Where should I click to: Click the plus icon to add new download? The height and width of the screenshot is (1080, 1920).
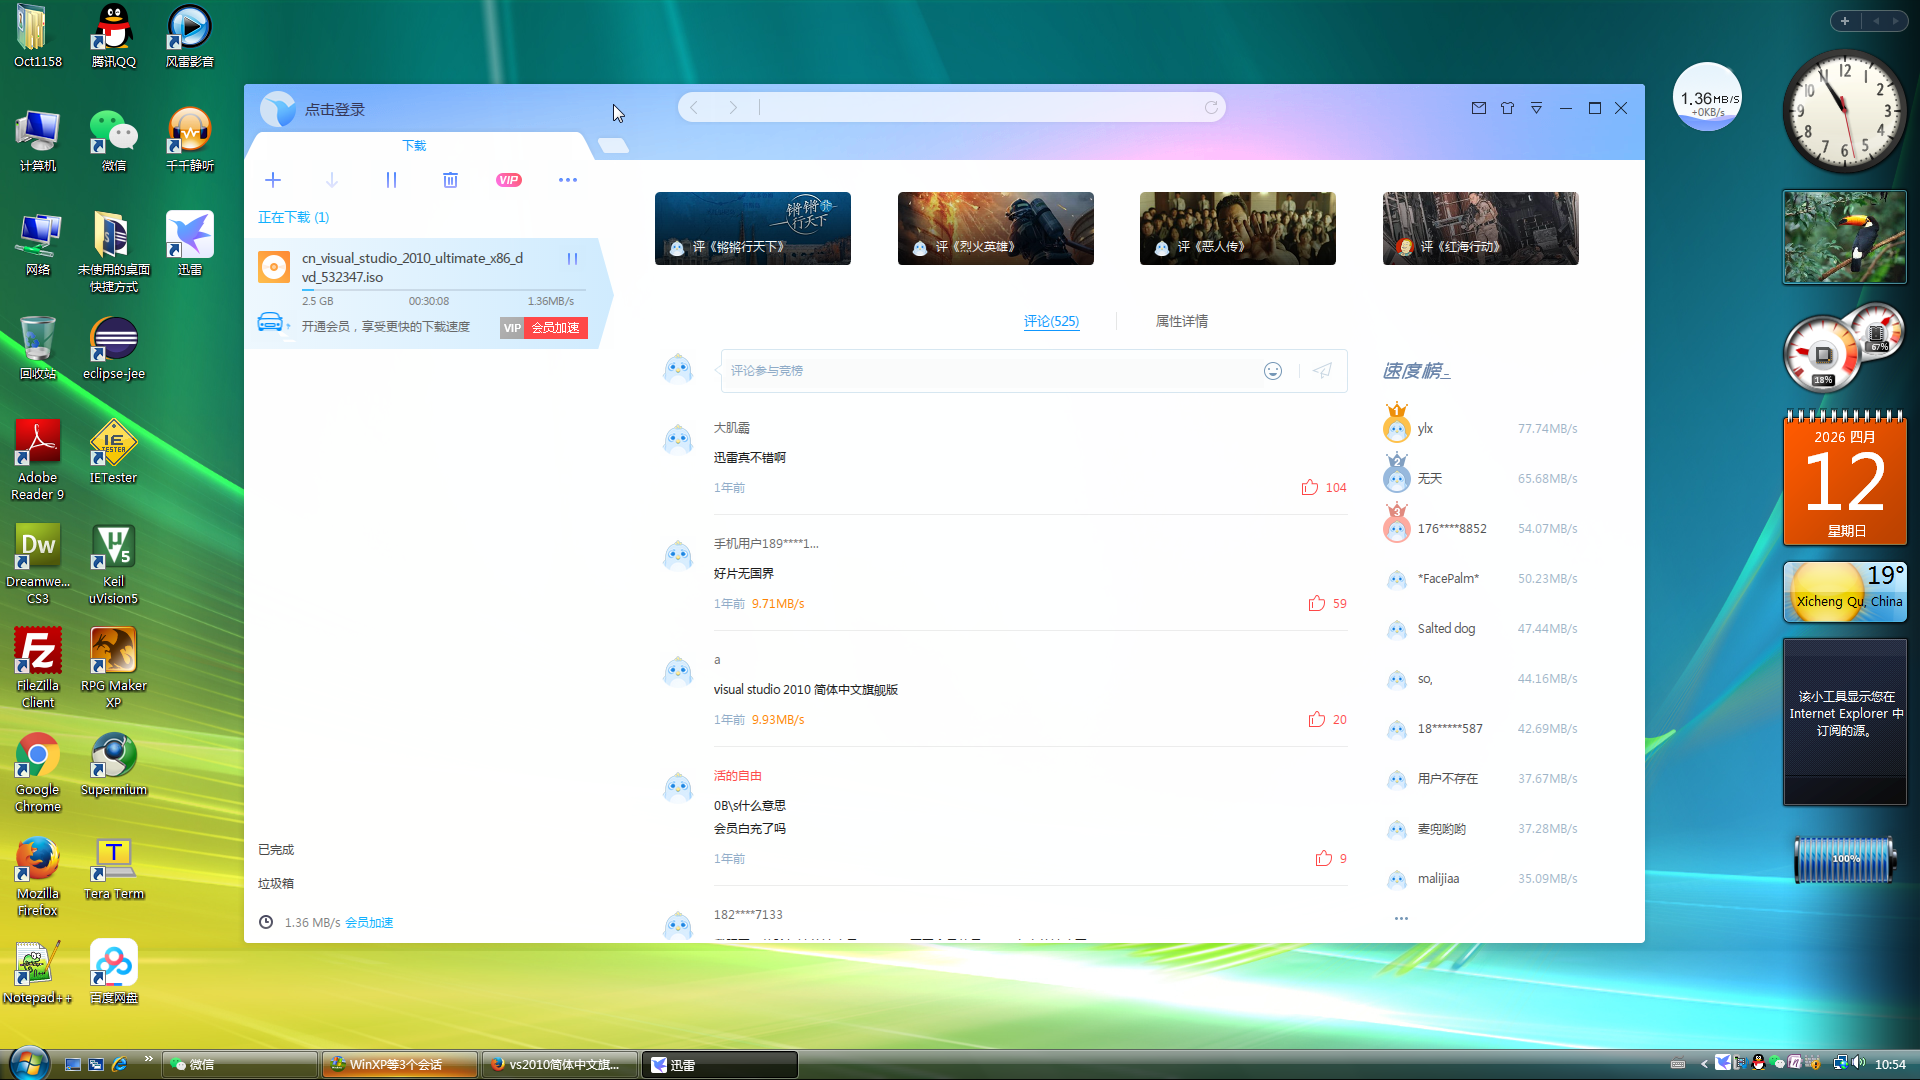(273, 180)
